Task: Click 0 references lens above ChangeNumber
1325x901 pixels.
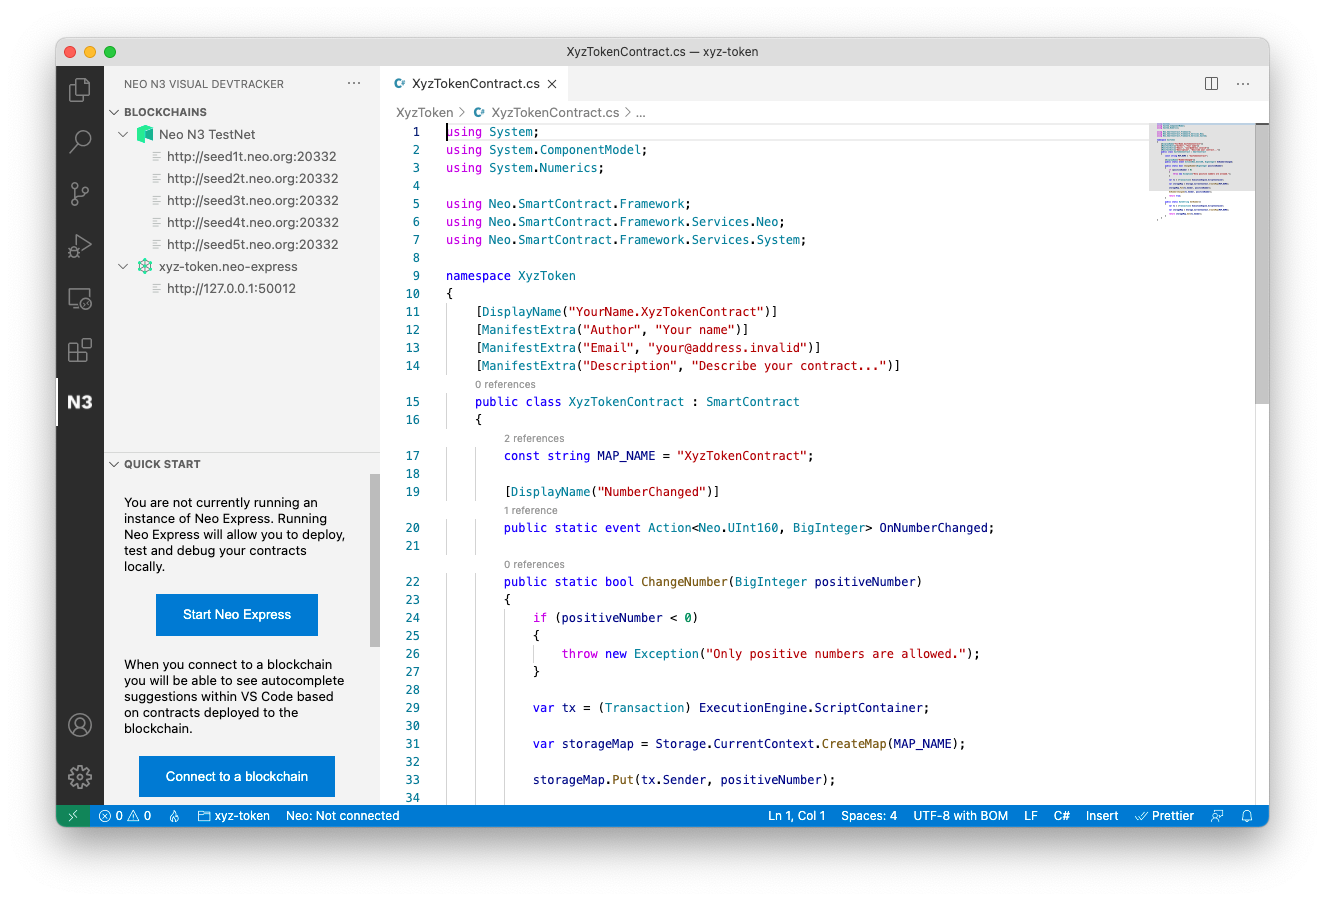Action: (x=534, y=564)
